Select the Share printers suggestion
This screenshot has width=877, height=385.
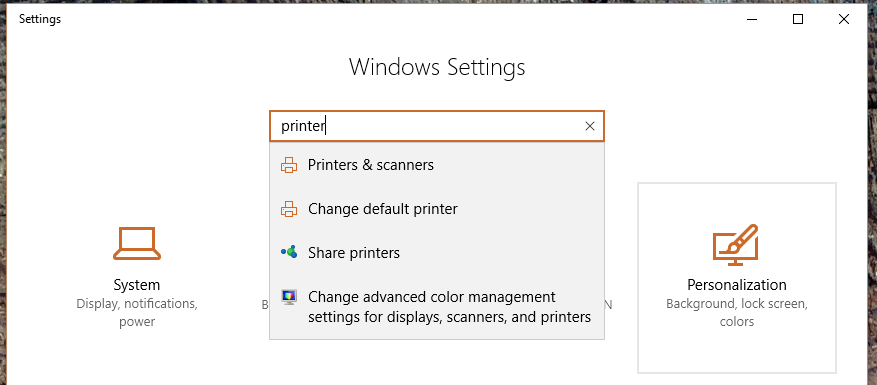pos(437,253)
